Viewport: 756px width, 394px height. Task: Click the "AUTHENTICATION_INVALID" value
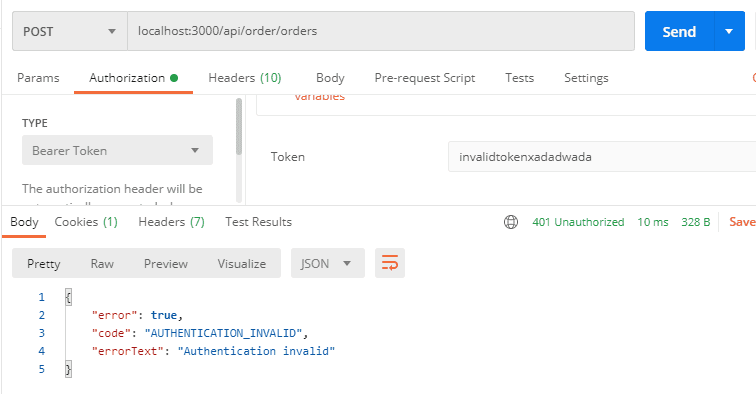[x=223, y=333]
